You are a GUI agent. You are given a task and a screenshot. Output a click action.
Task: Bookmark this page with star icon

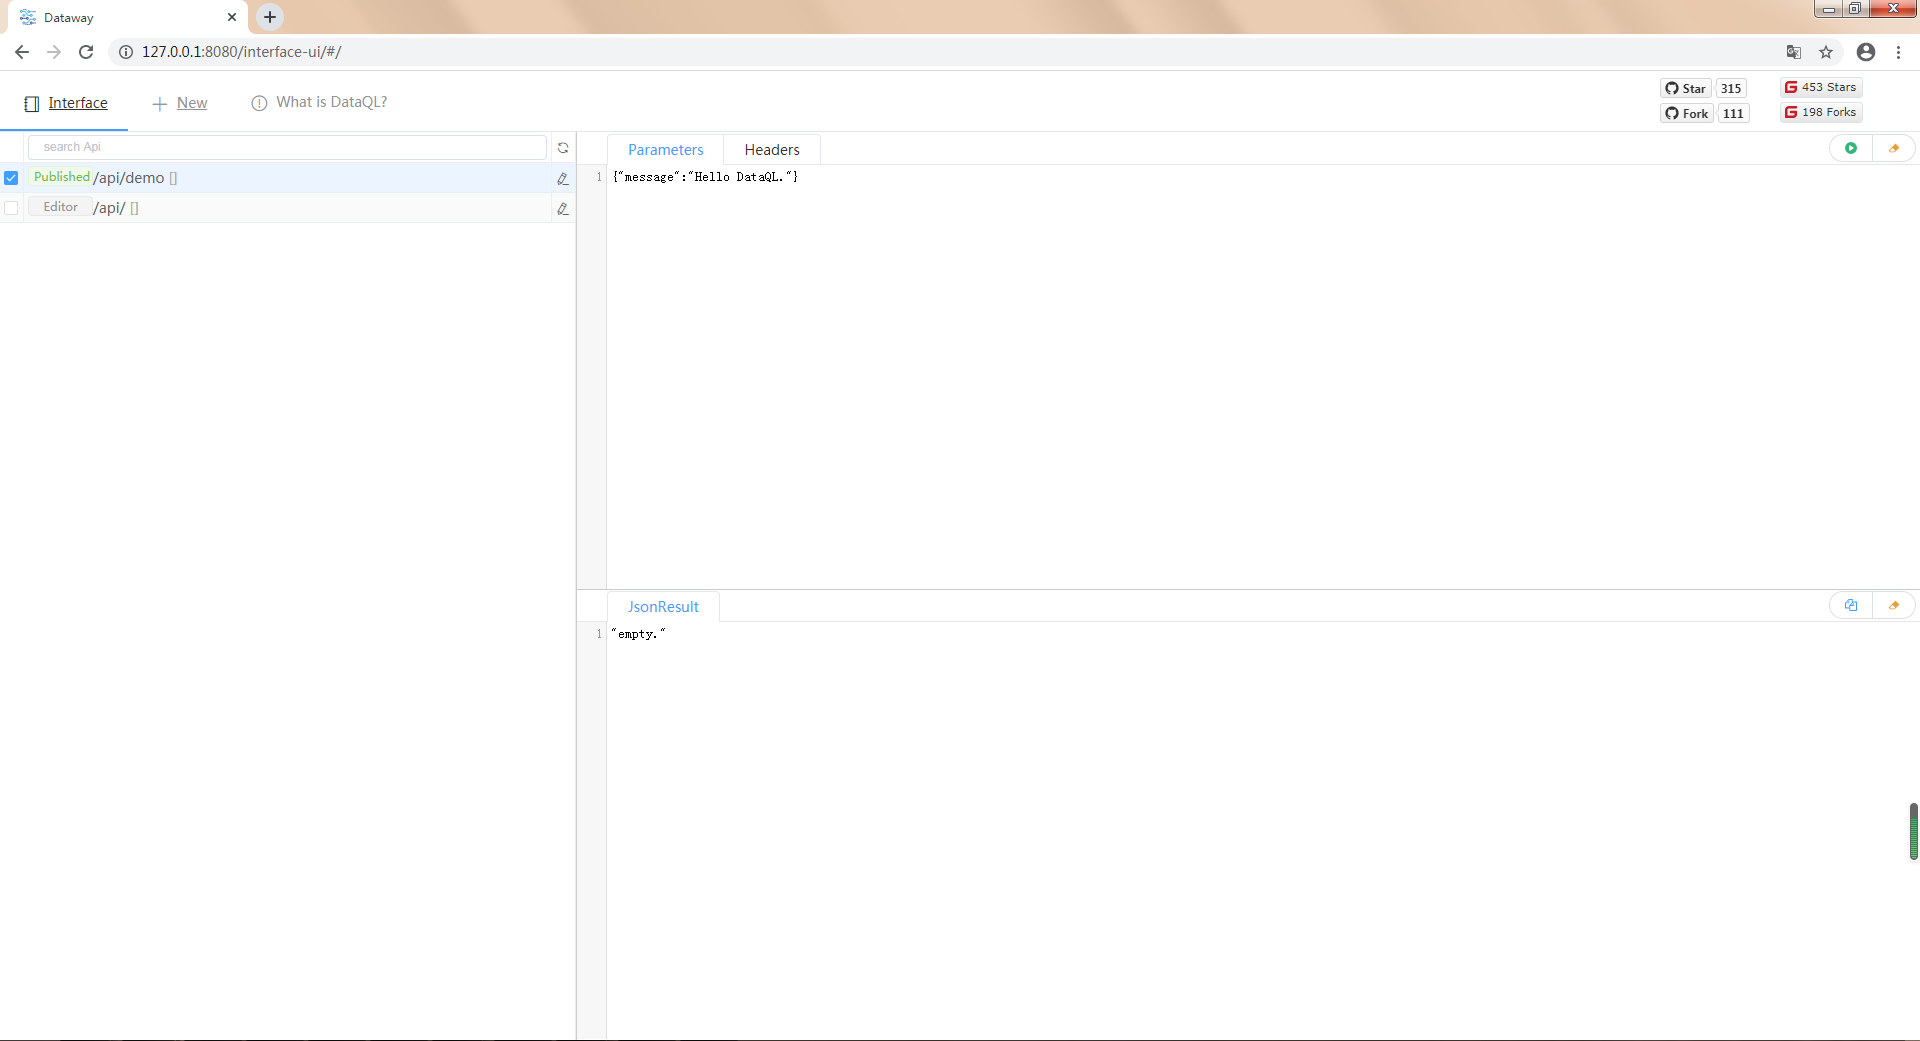click(x=1826, y=52)
